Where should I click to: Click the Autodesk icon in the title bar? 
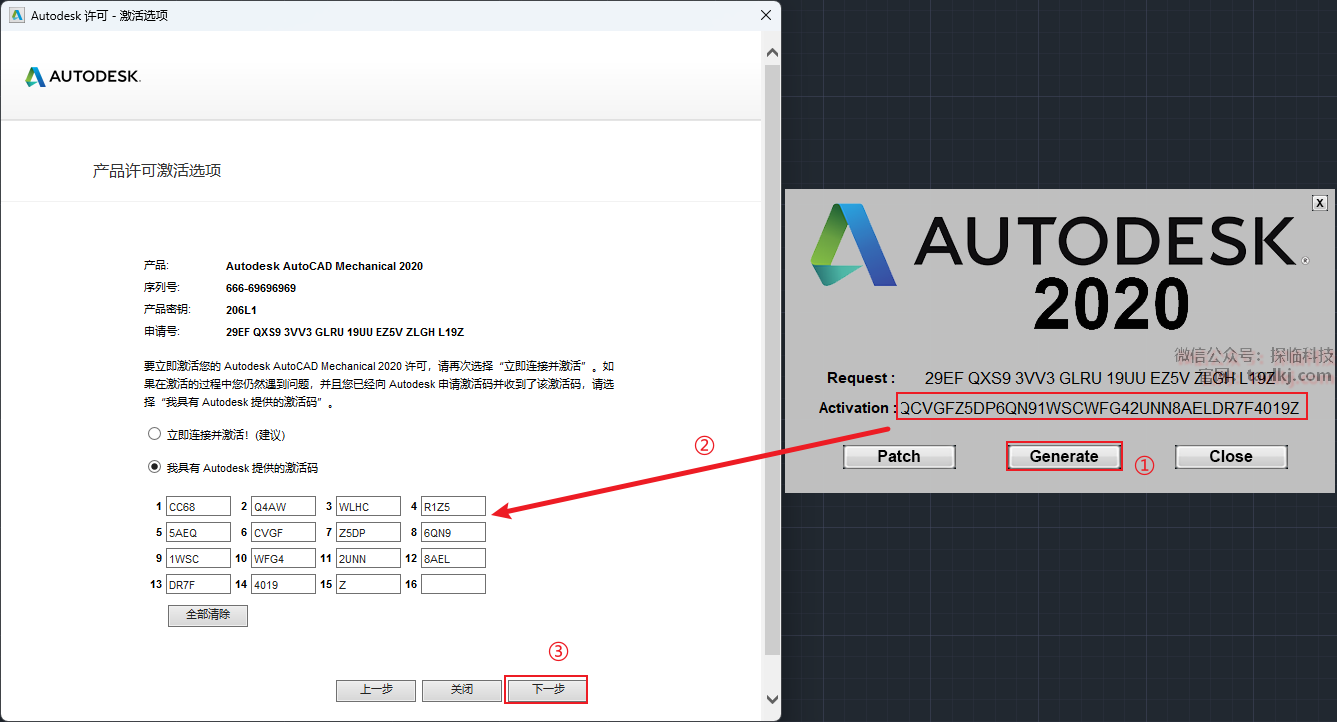click(x=17, y=15)
